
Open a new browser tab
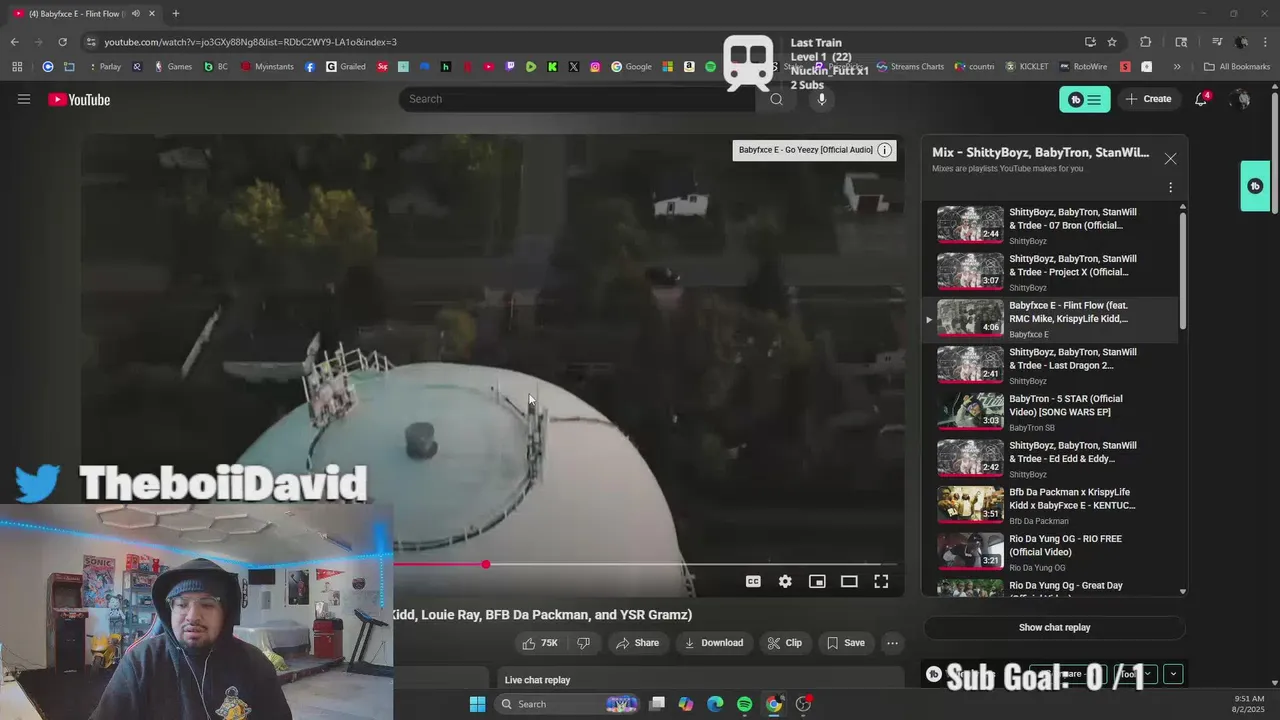[x=175, y=14]
